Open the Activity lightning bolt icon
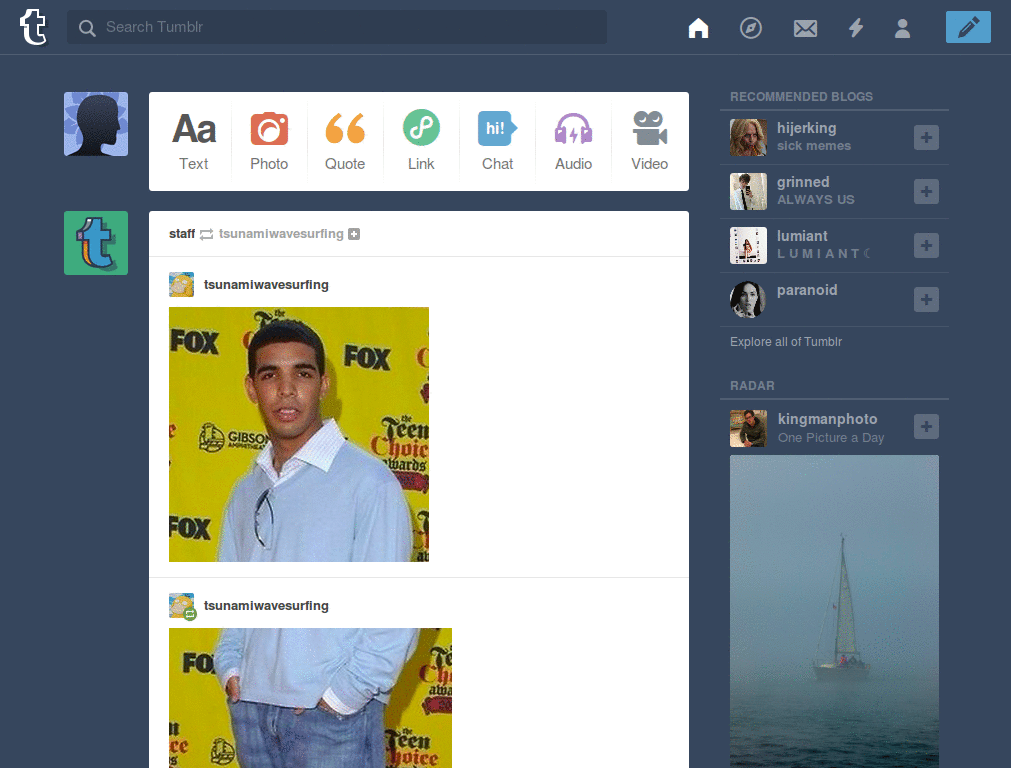 click(856, 28)
